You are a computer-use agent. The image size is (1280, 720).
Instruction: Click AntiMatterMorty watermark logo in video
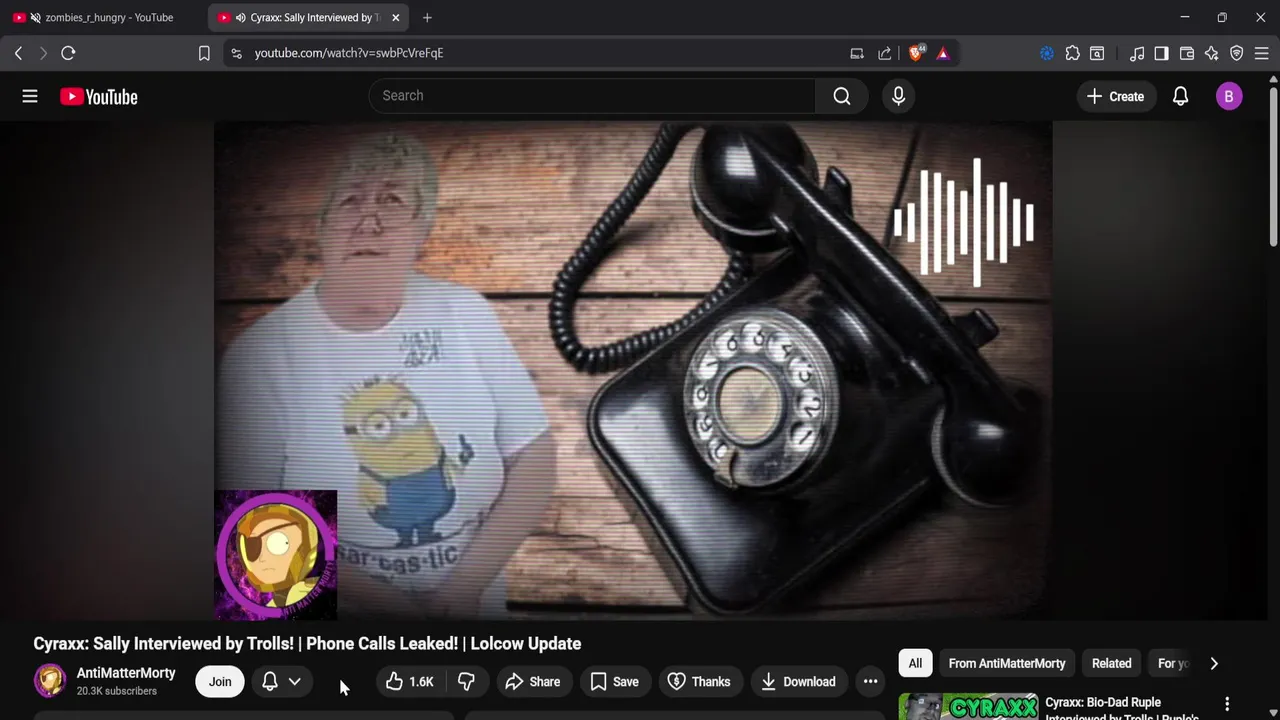point(276,554)
